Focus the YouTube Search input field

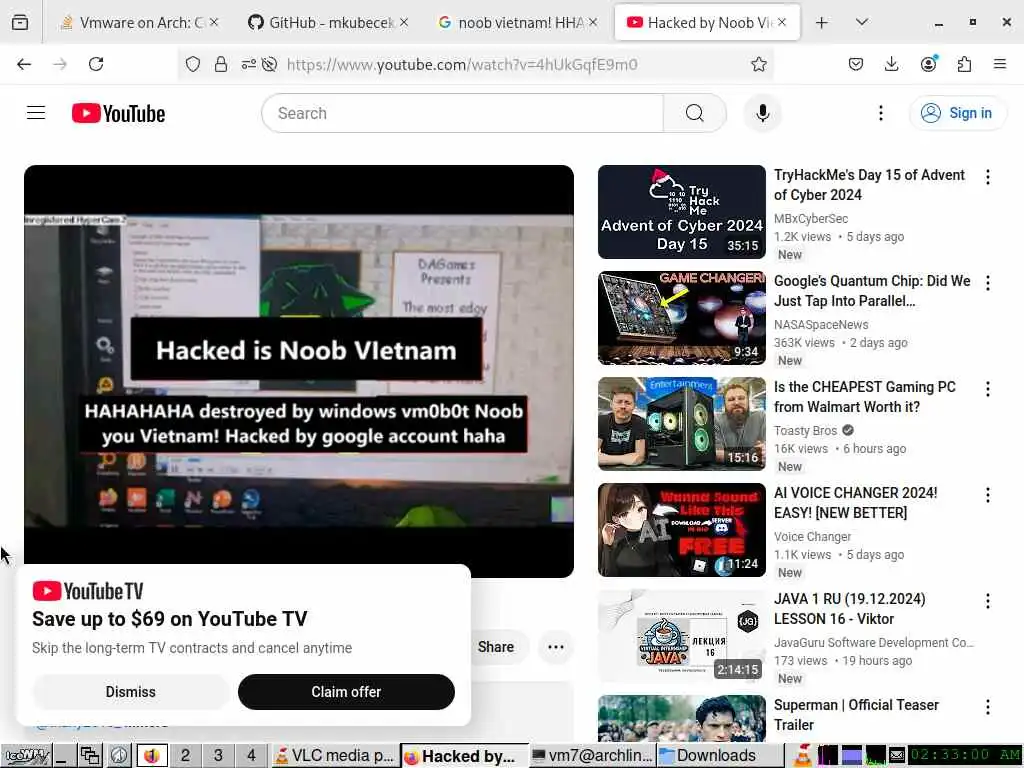click(462, 113)
